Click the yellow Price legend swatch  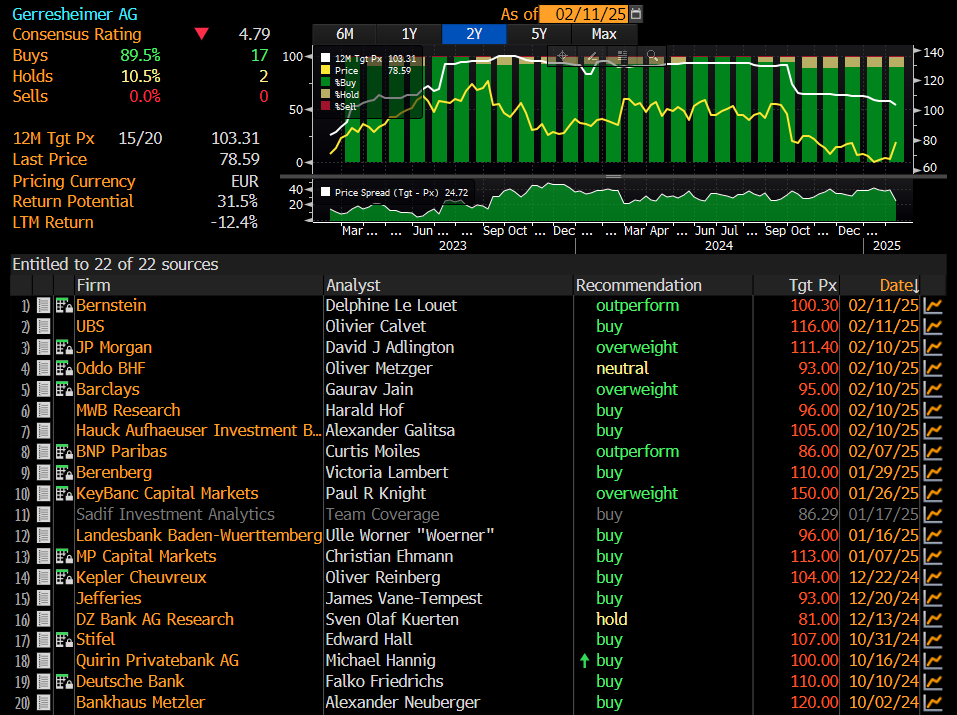click(326, 70)
